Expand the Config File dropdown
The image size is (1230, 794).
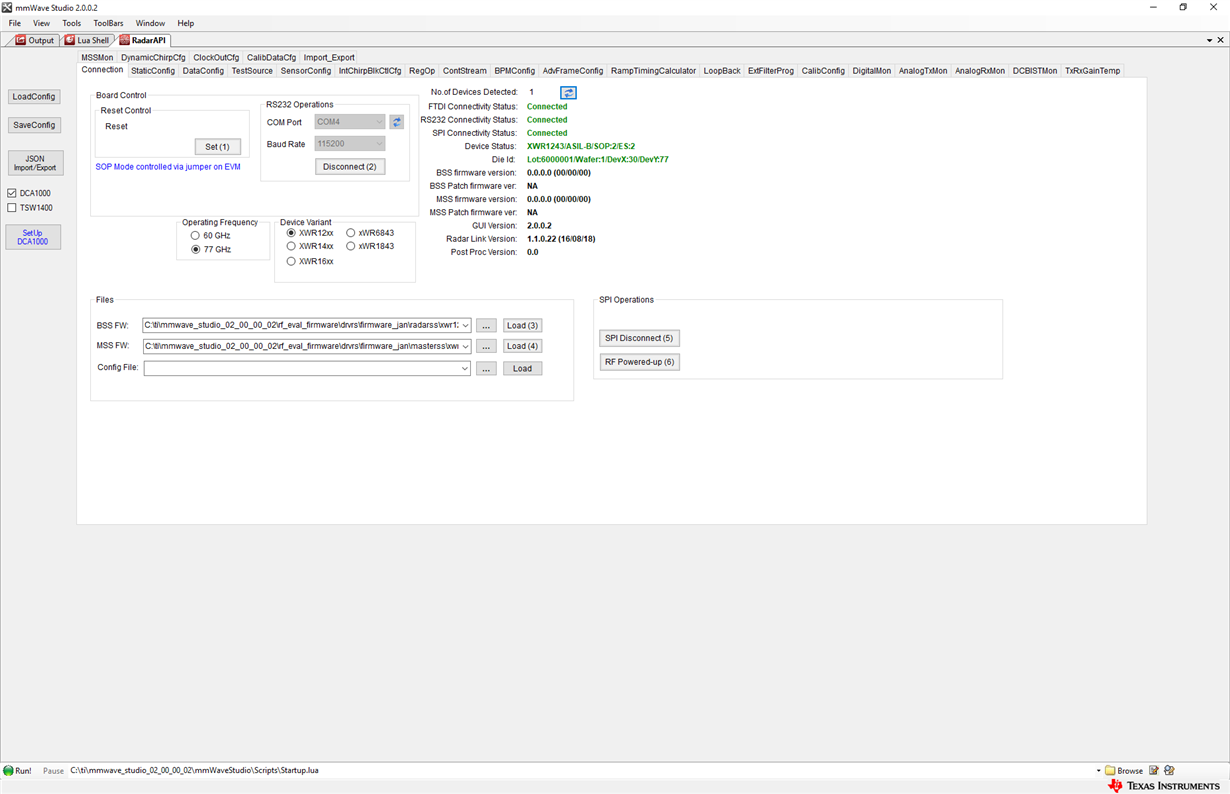(465, 369)
